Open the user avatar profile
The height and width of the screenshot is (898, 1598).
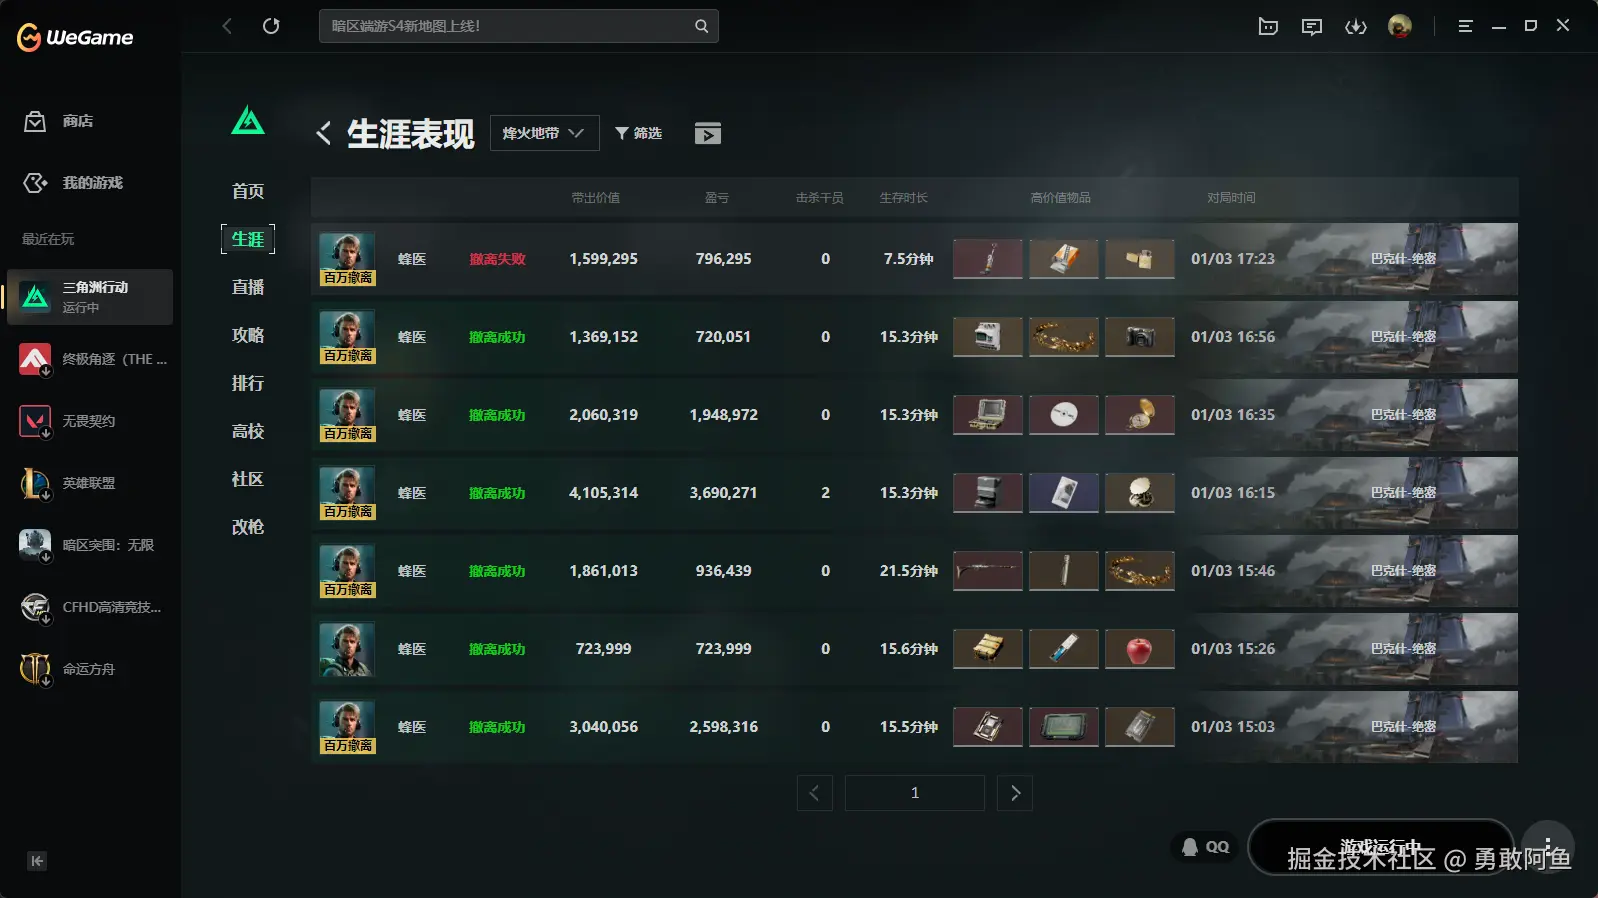[1399, 26]
